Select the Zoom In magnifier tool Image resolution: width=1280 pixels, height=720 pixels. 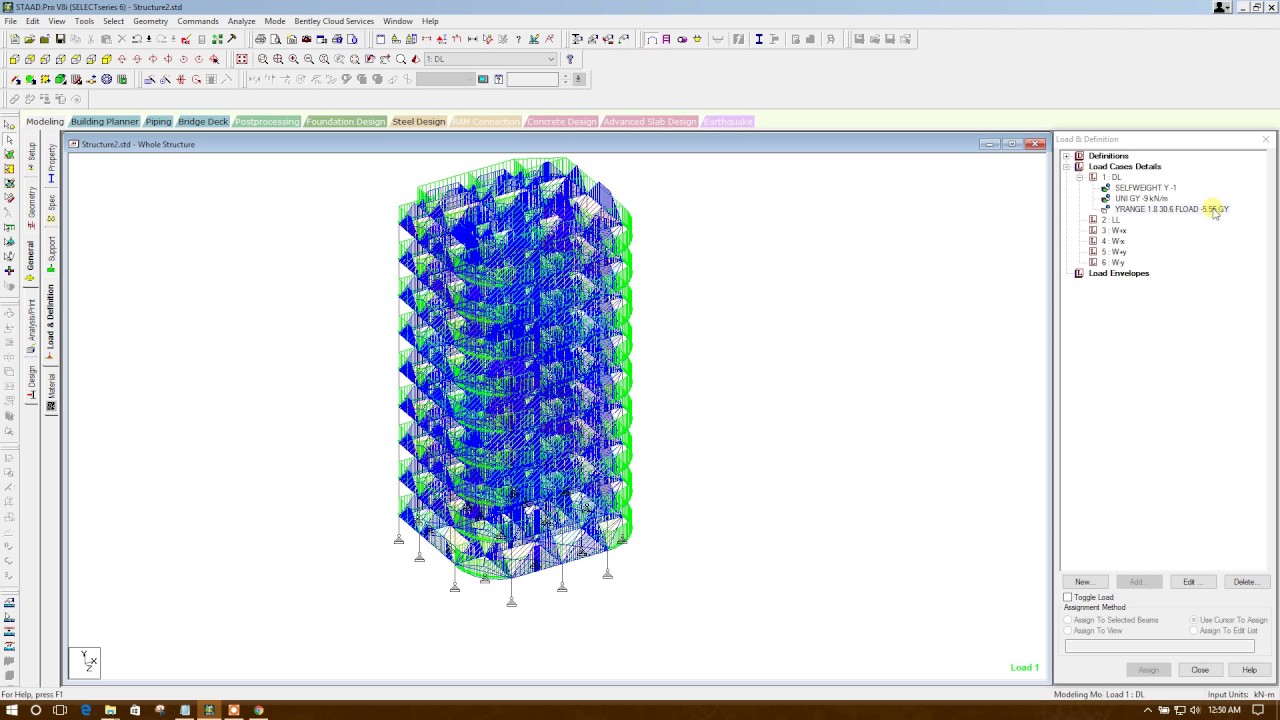coord(293,59)
